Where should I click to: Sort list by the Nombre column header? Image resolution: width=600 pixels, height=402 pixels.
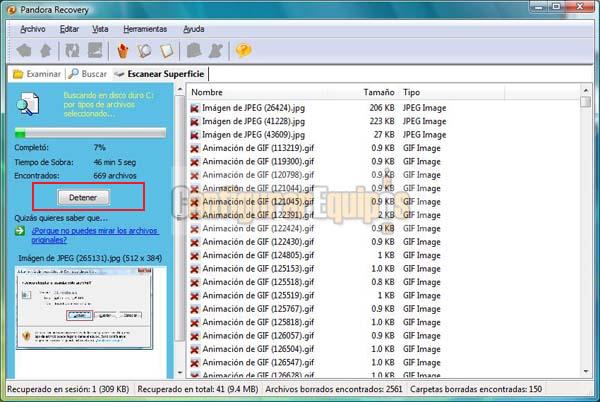coord(207,92)
